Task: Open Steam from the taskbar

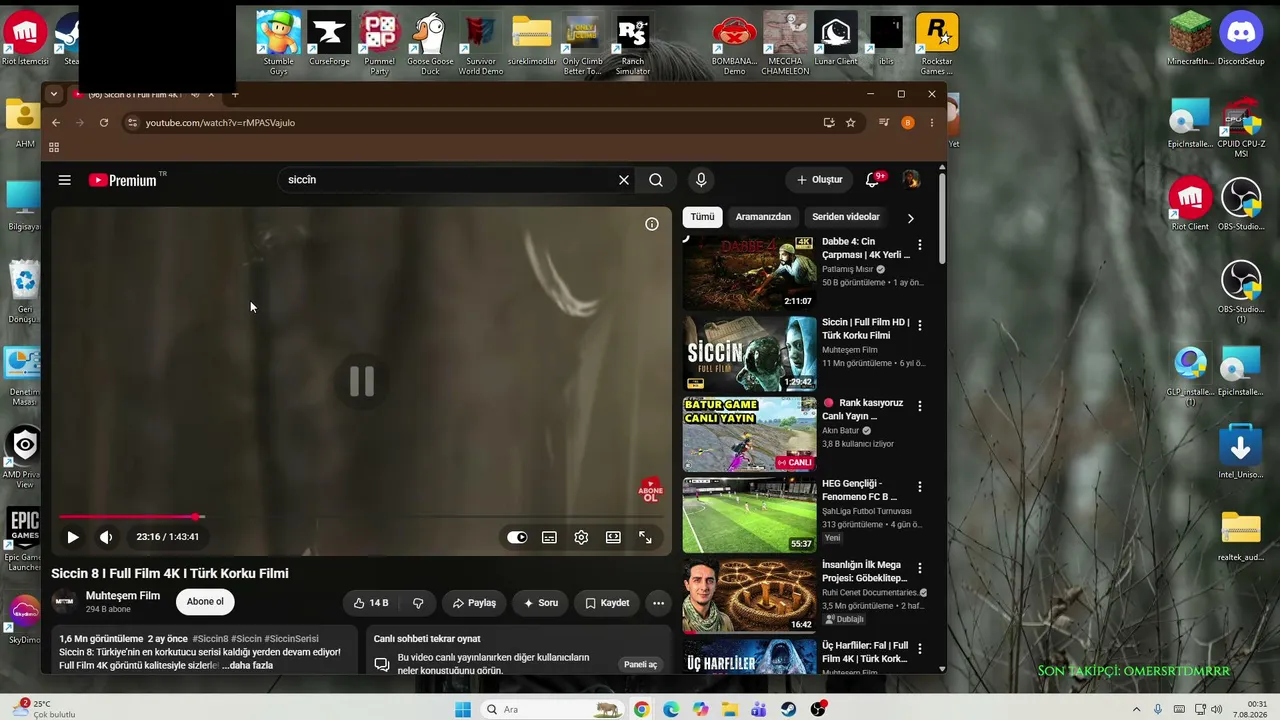Action: coord(789,710)
